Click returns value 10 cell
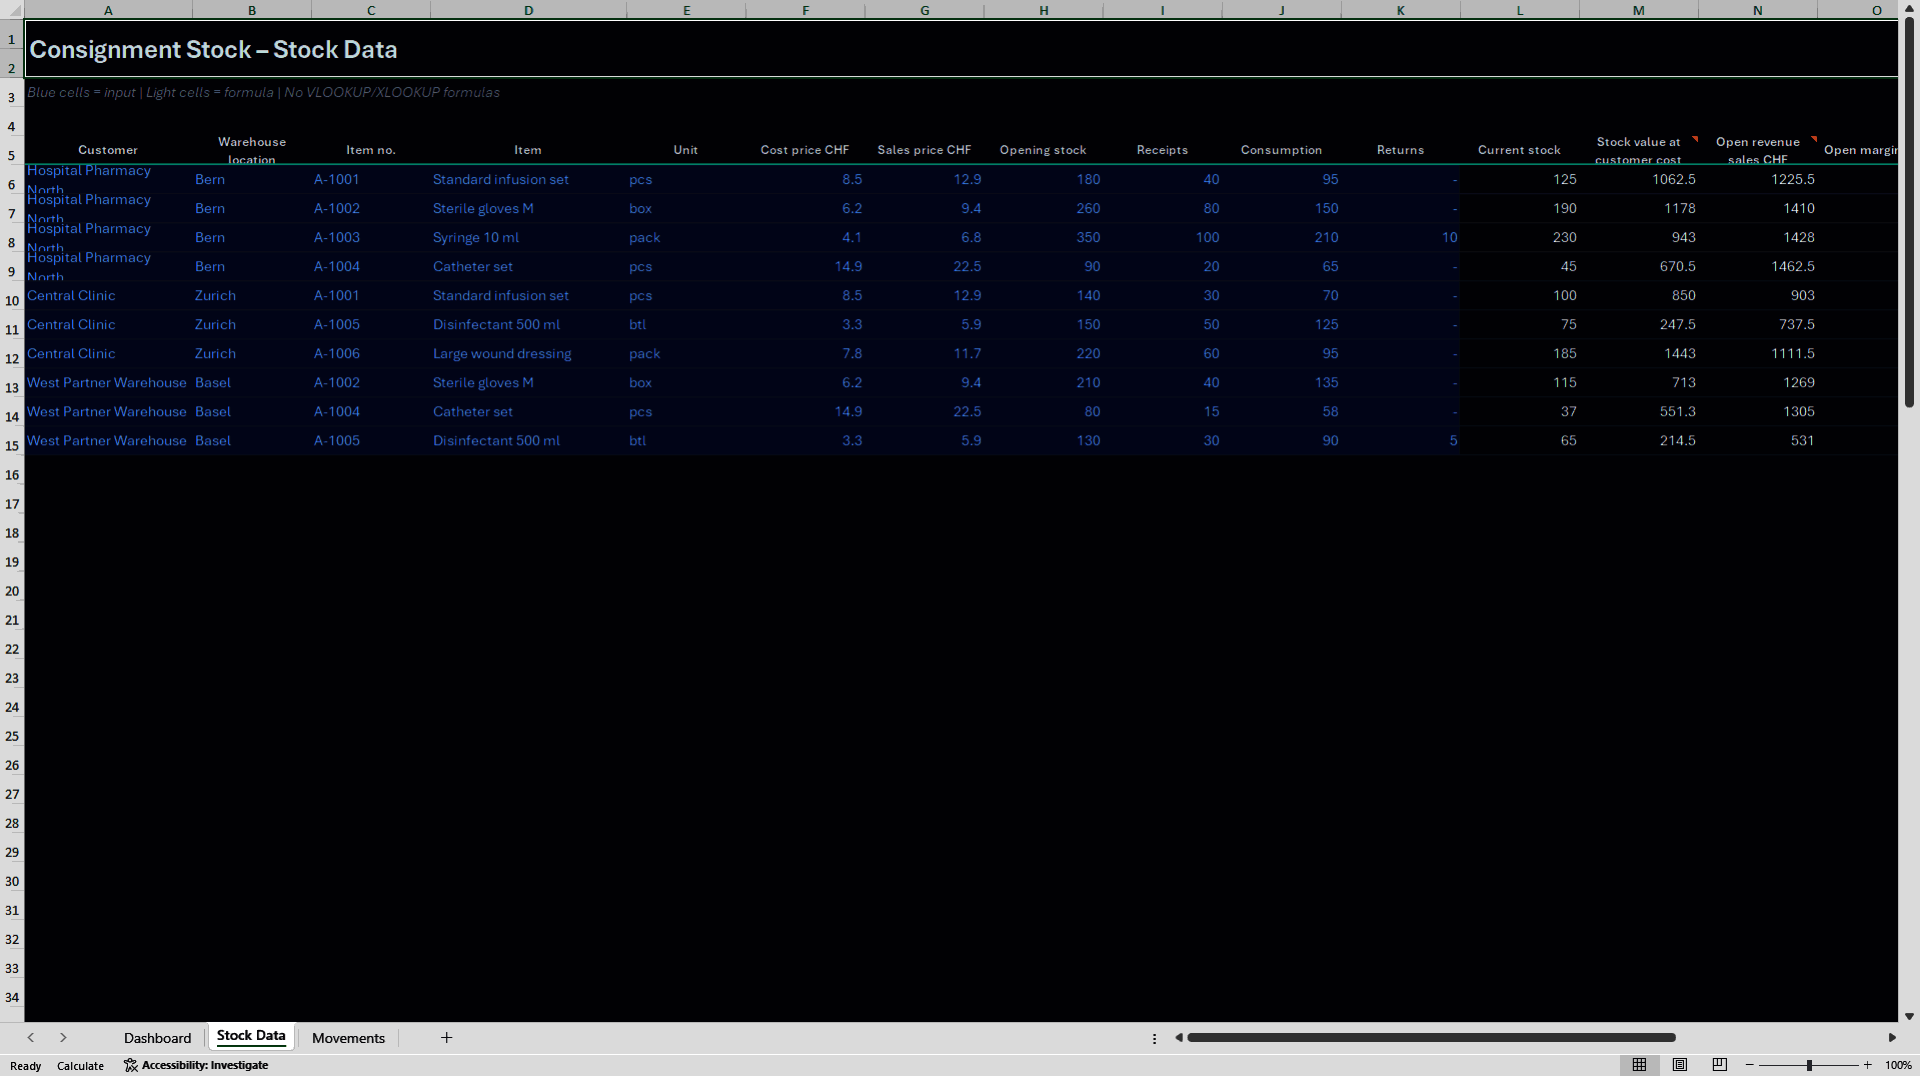Screen dimensions: 1920x1076 [x=1400, y=237]
